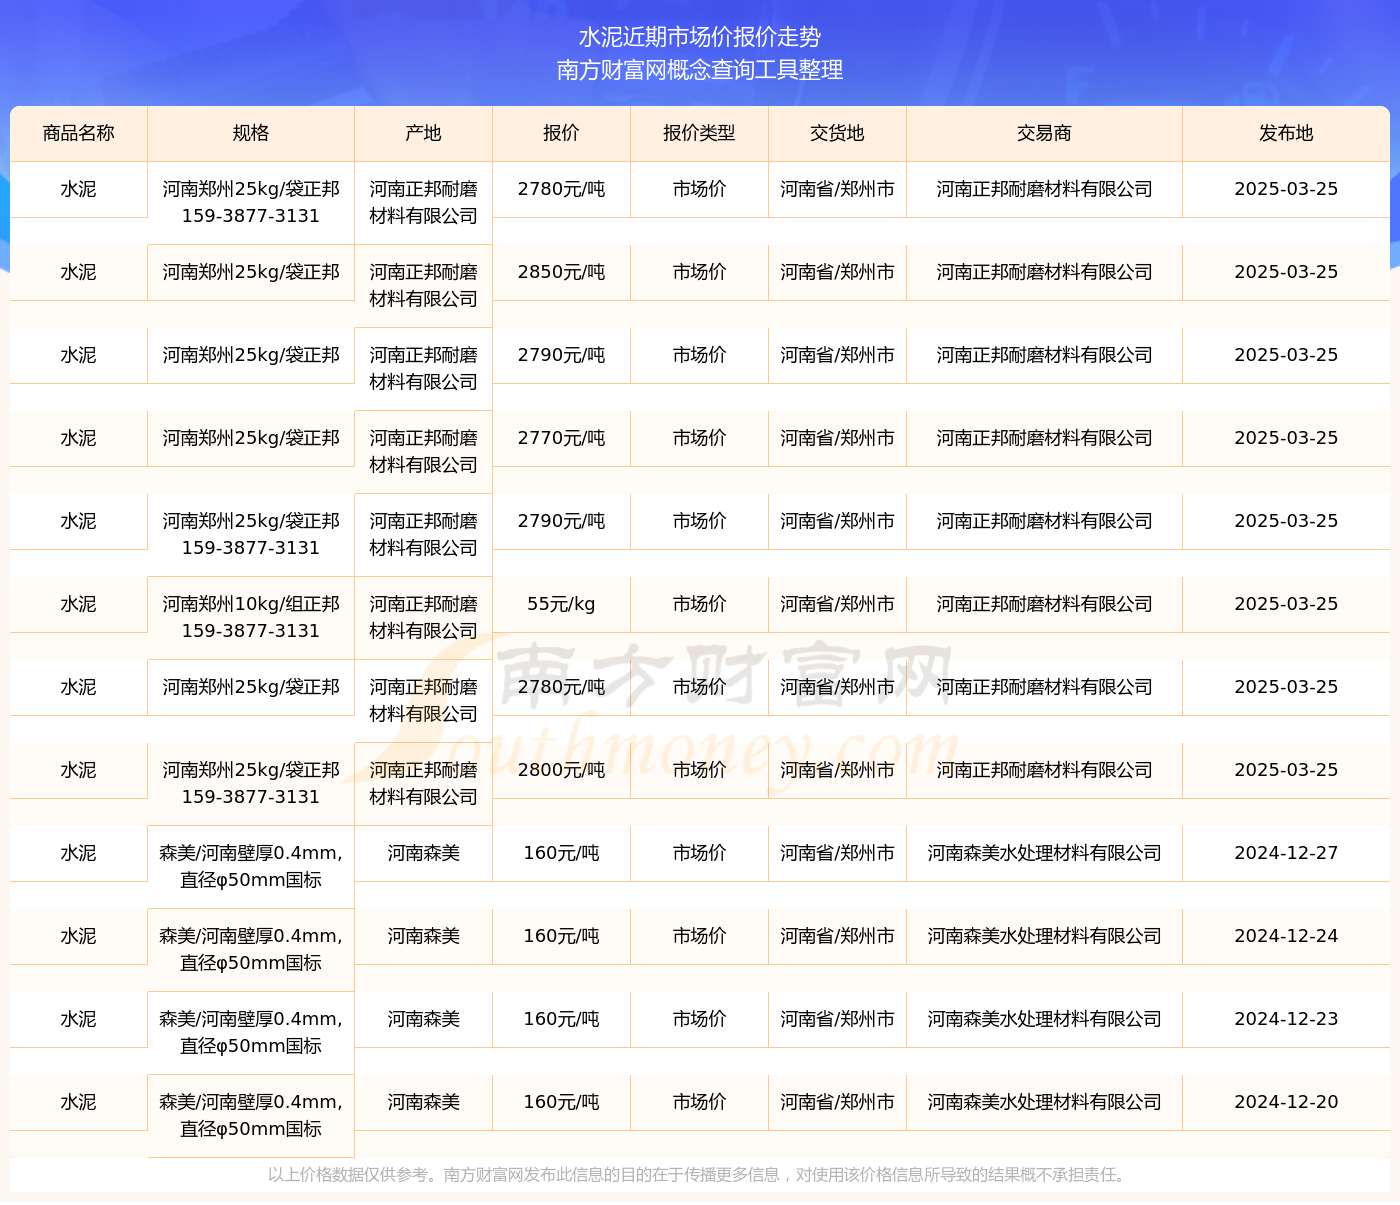
Task: Click the 水泥 cell in the 2770元/吨 row
Action: pos(79,438)
